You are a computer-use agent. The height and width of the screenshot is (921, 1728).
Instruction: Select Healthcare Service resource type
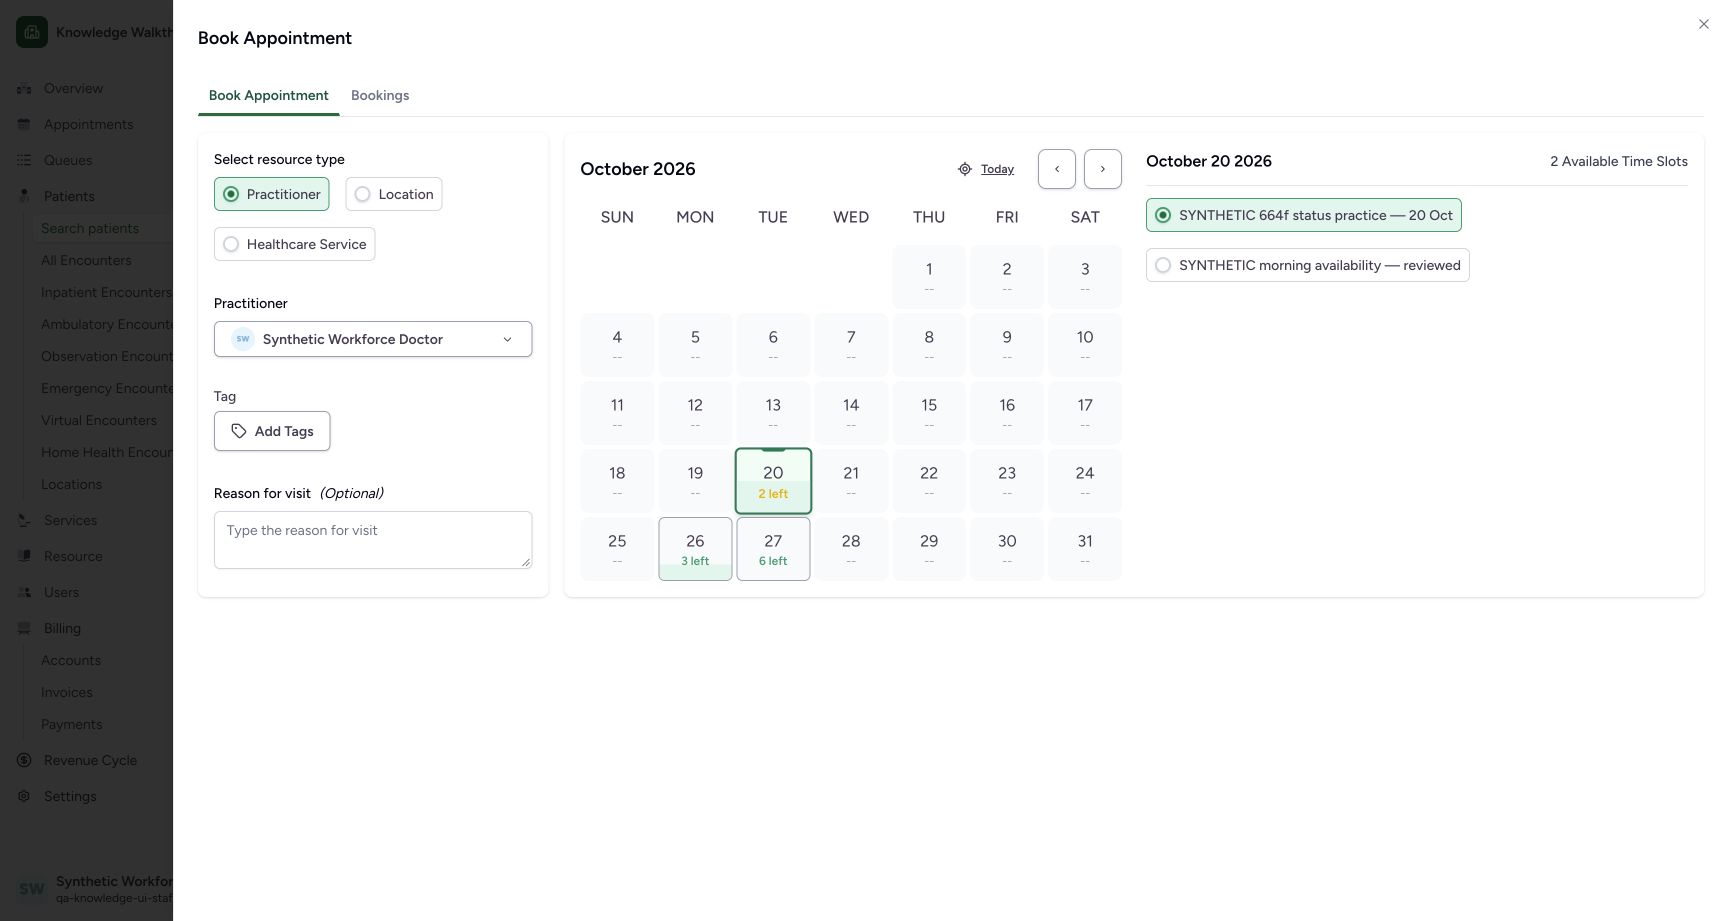tap(294, 244)
